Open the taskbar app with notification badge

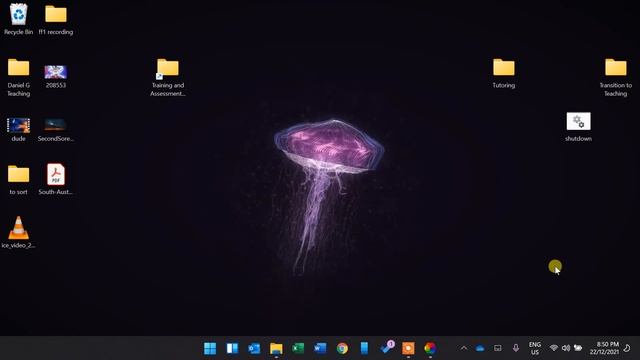click(x=387, y=347)
